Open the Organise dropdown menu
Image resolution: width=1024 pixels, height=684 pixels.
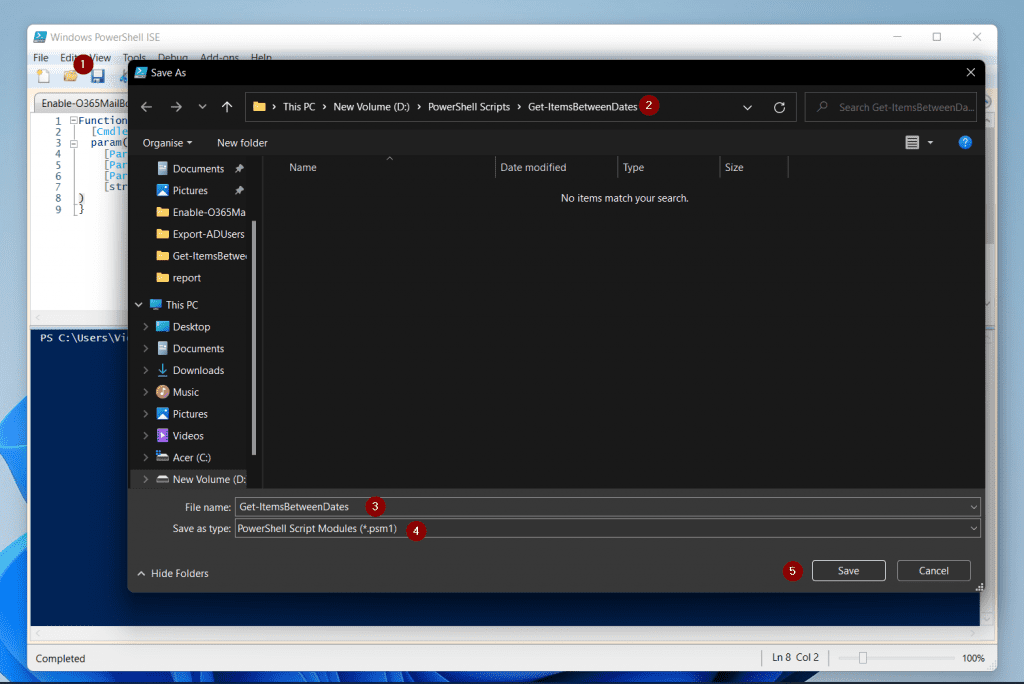[x=167, y=143]
